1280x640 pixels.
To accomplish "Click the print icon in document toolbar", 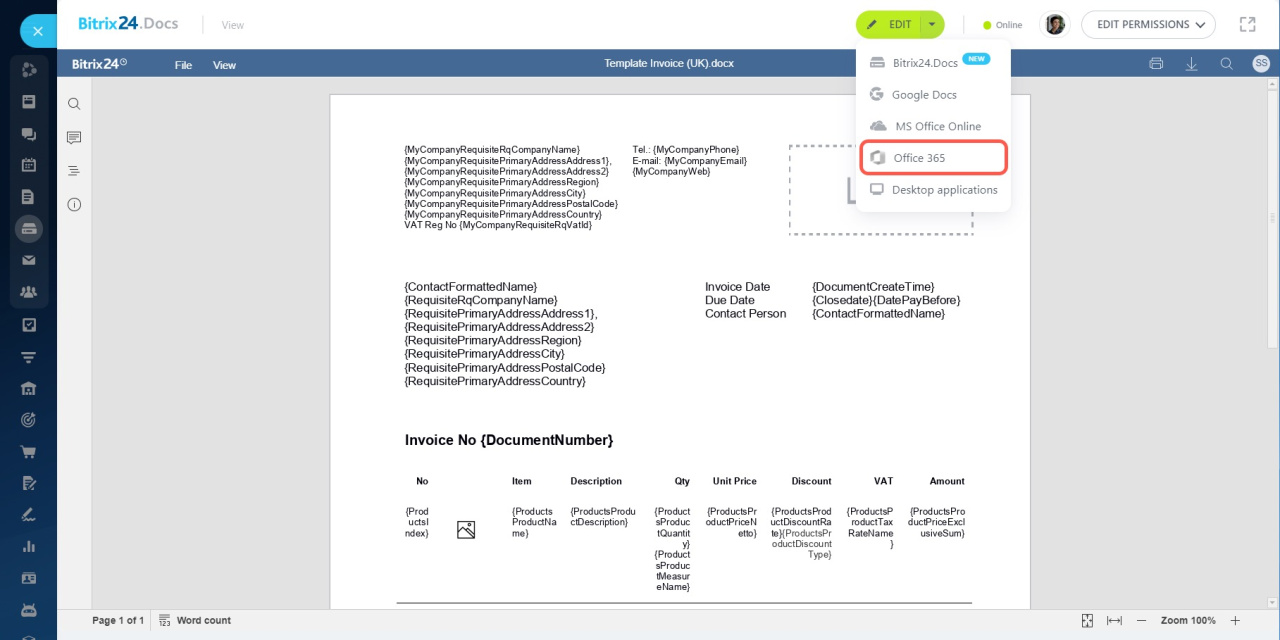I will coord(1156,64).
